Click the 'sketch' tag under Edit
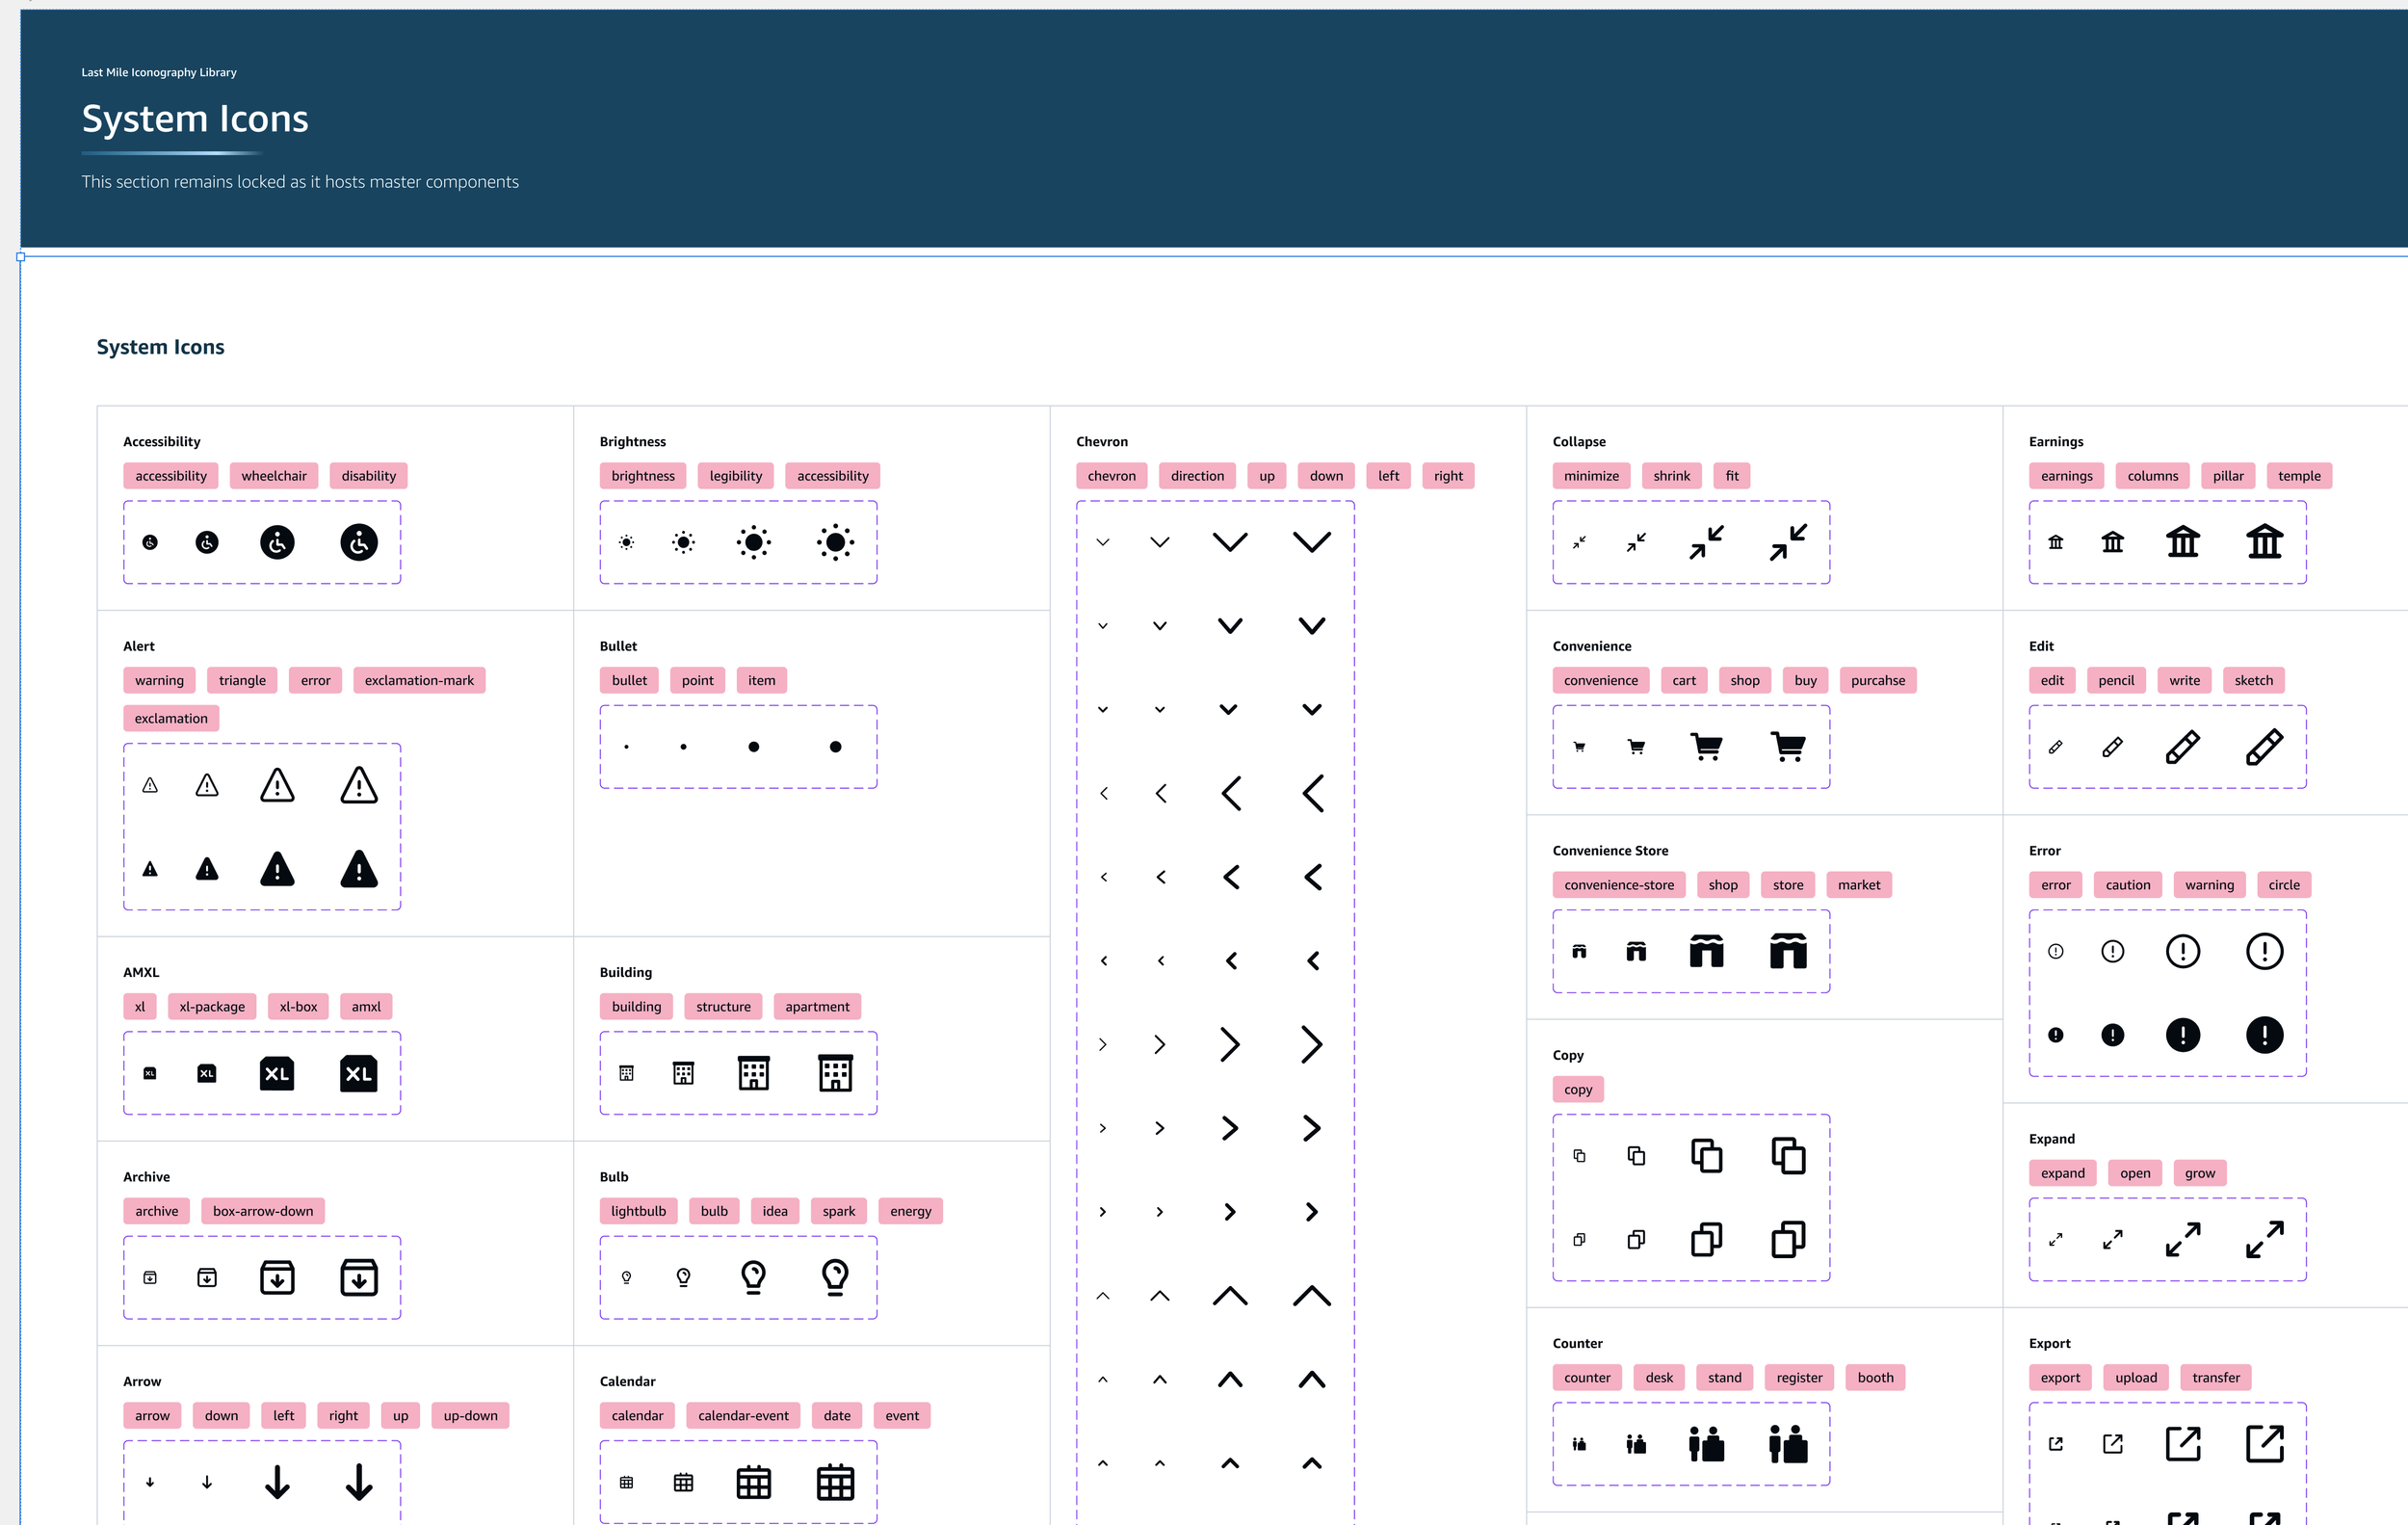2408x1525 pixels. tap(2253, 680)
